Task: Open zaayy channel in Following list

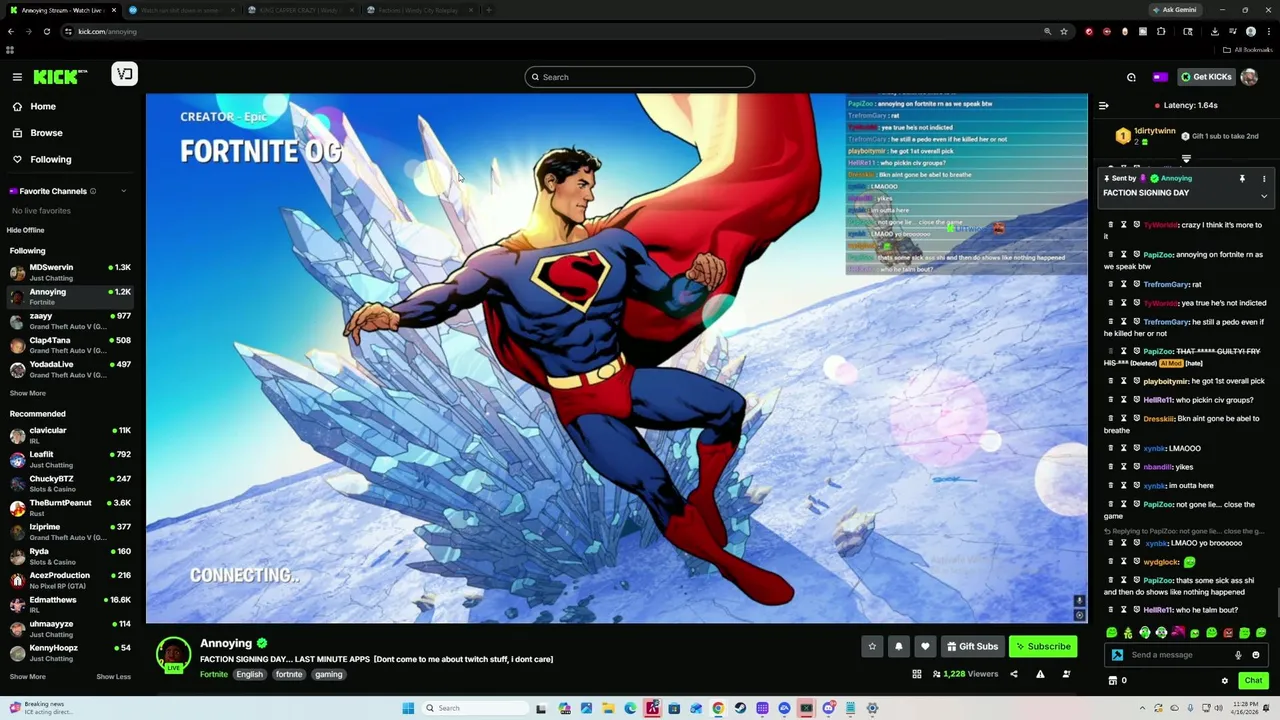Action: coord(70,321)
